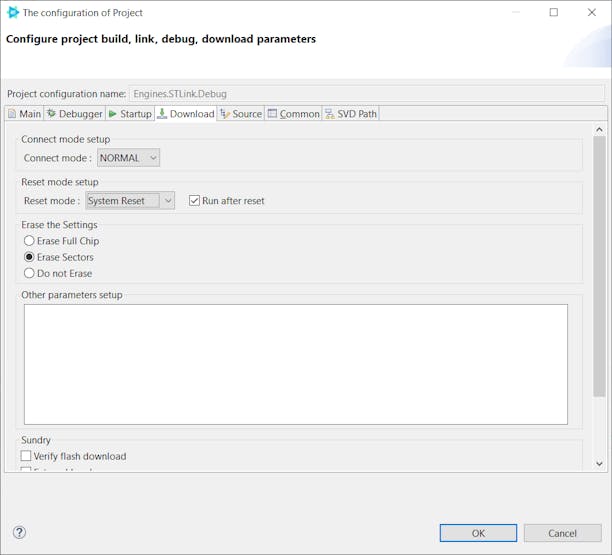Click the Common tab icon
Viewport: 612px width, 555px height.
[272, 114]
